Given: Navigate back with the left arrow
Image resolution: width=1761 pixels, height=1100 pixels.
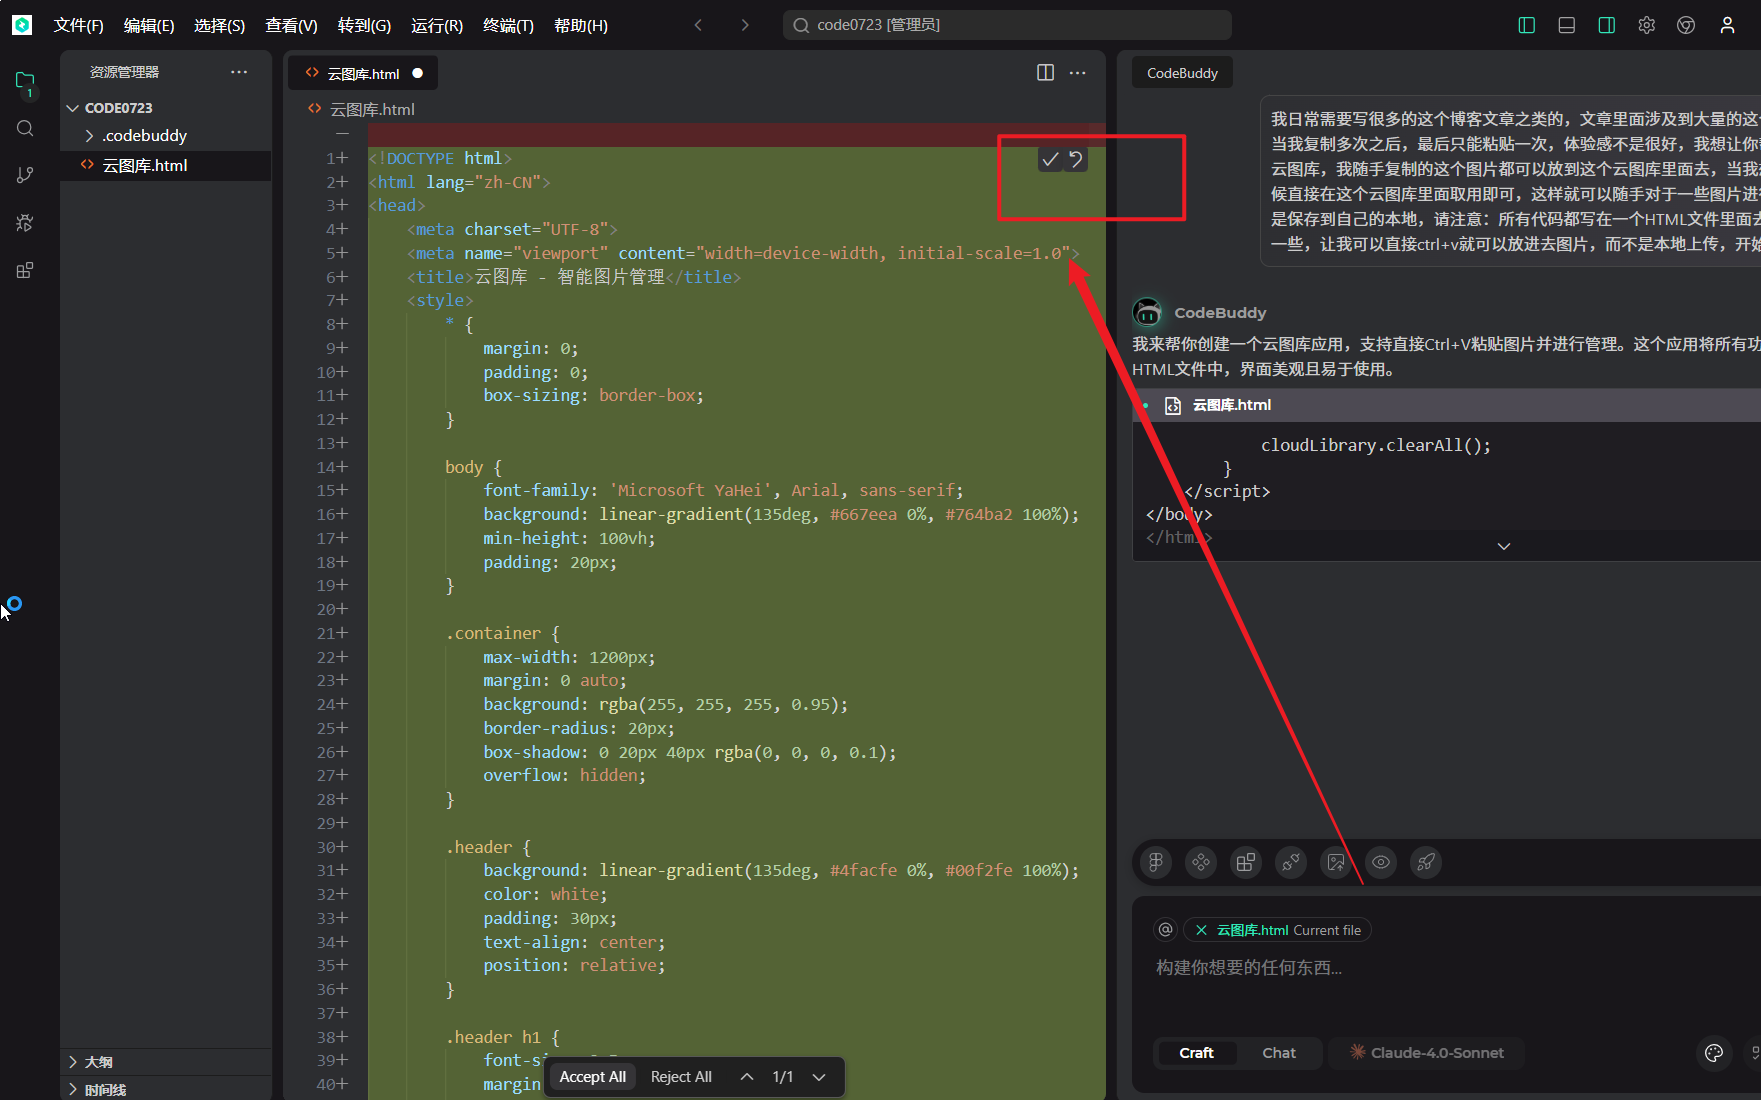Looking at the screenshot, I should (698, 25).
